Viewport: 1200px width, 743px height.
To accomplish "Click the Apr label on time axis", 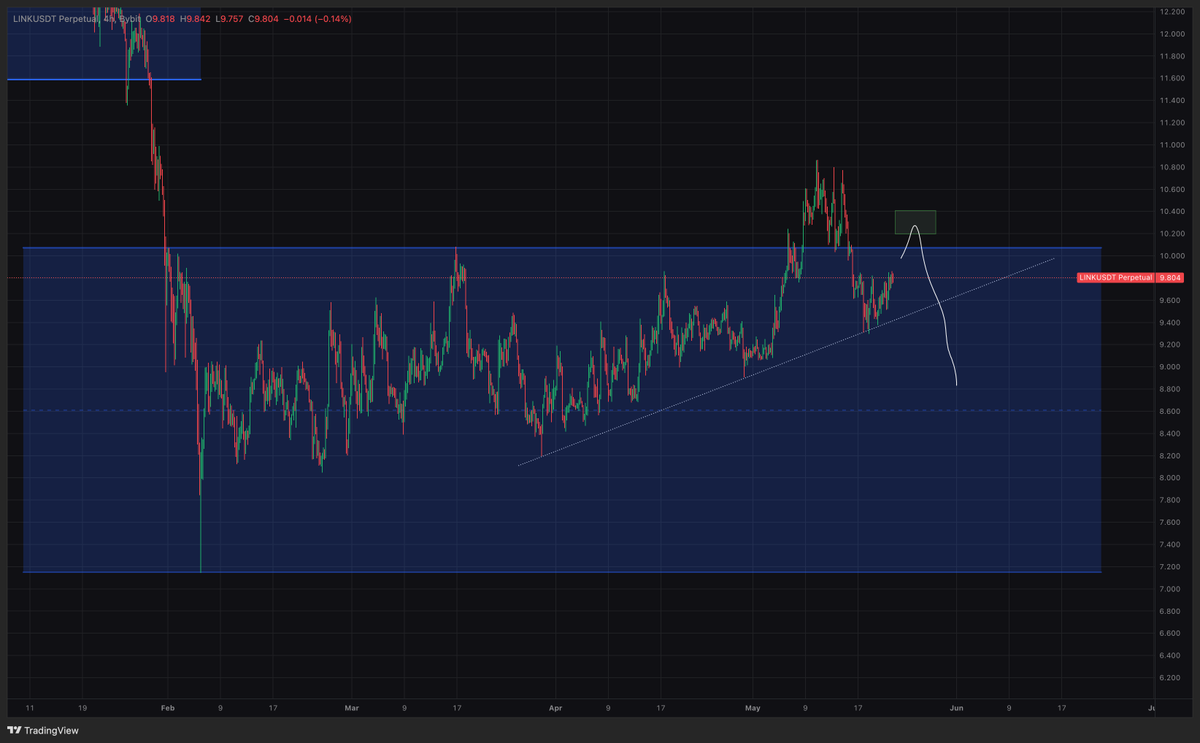I will [x=555, y=708].
